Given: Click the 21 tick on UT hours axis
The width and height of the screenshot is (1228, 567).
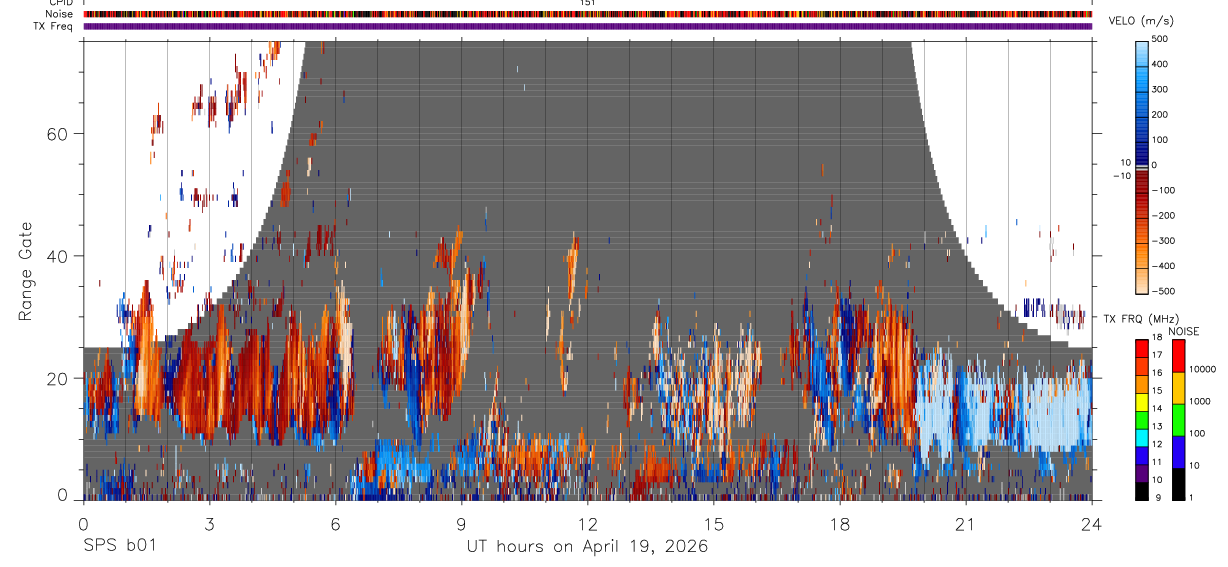Looking at the screenshot, I should point(966,523).
